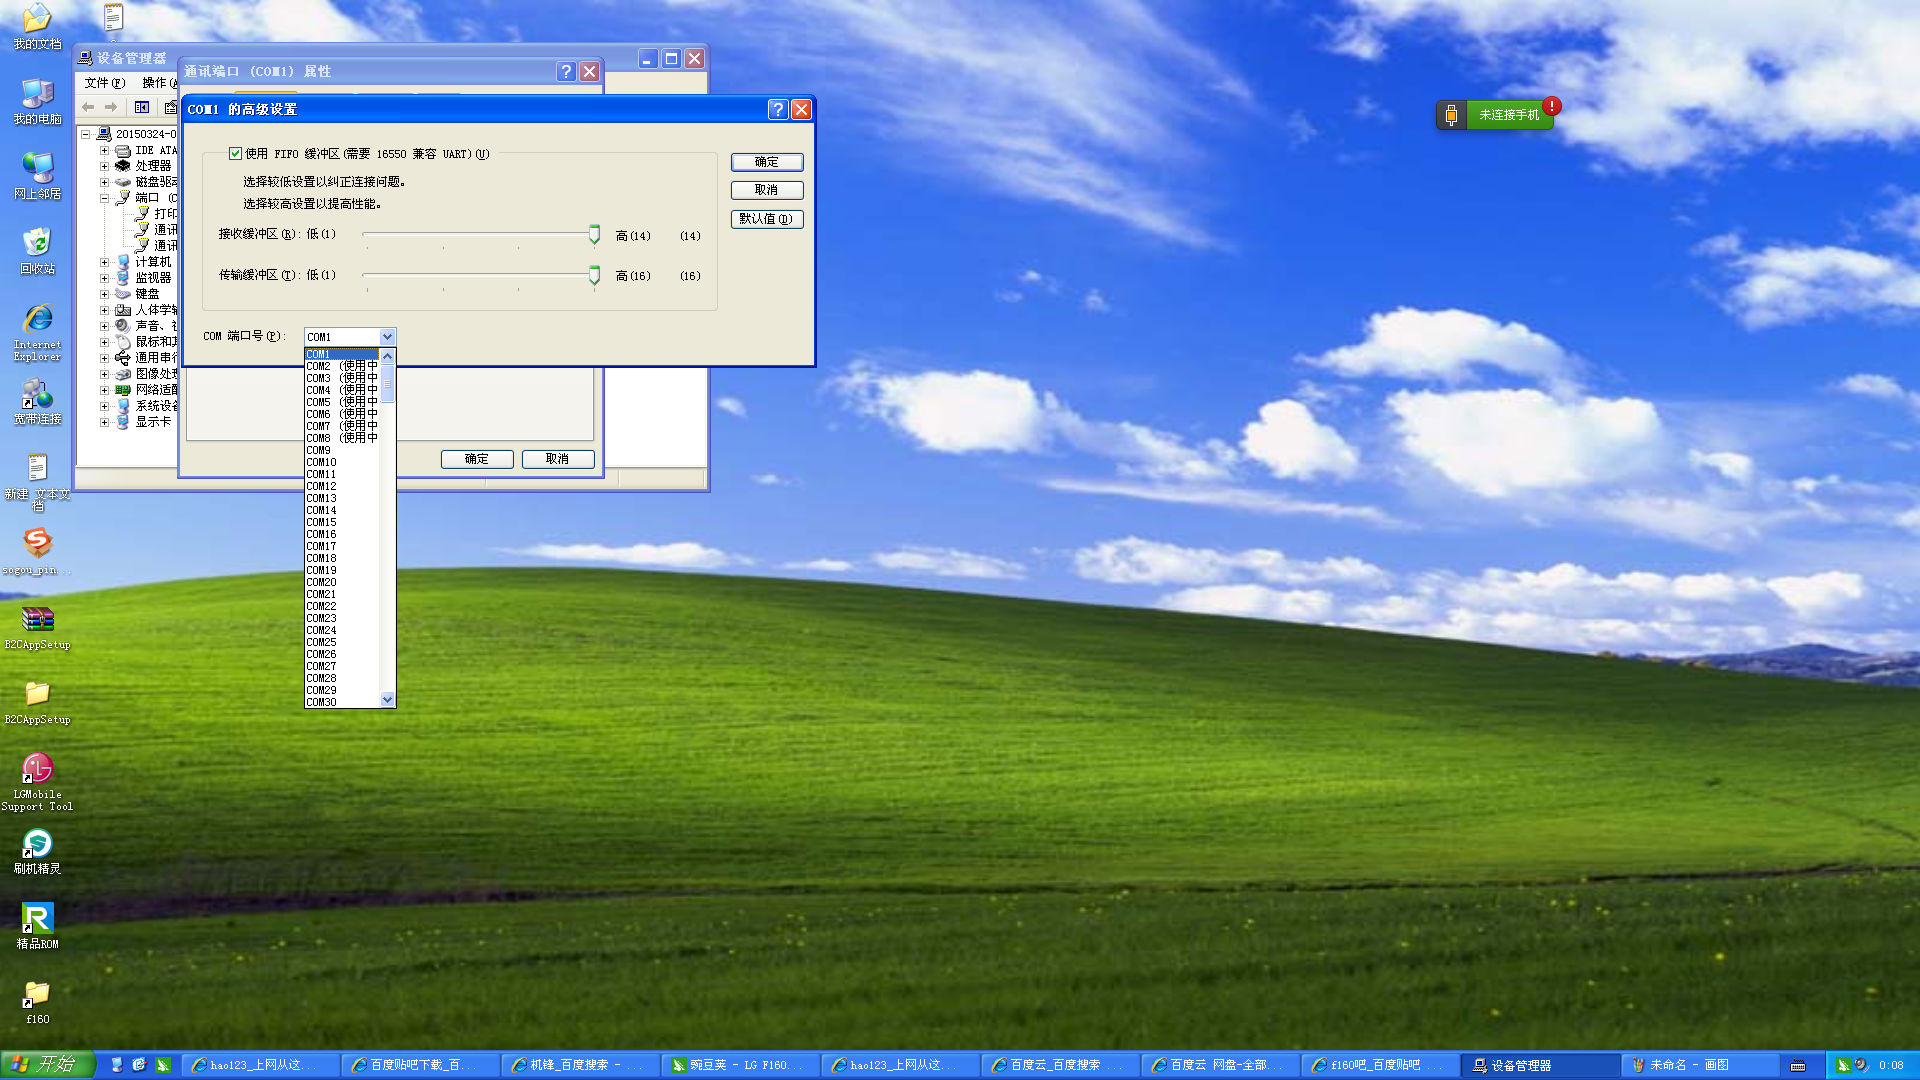Click the keyboard language bar tray icon
This screenshot has width=1920, height=1080.
1798,1066
